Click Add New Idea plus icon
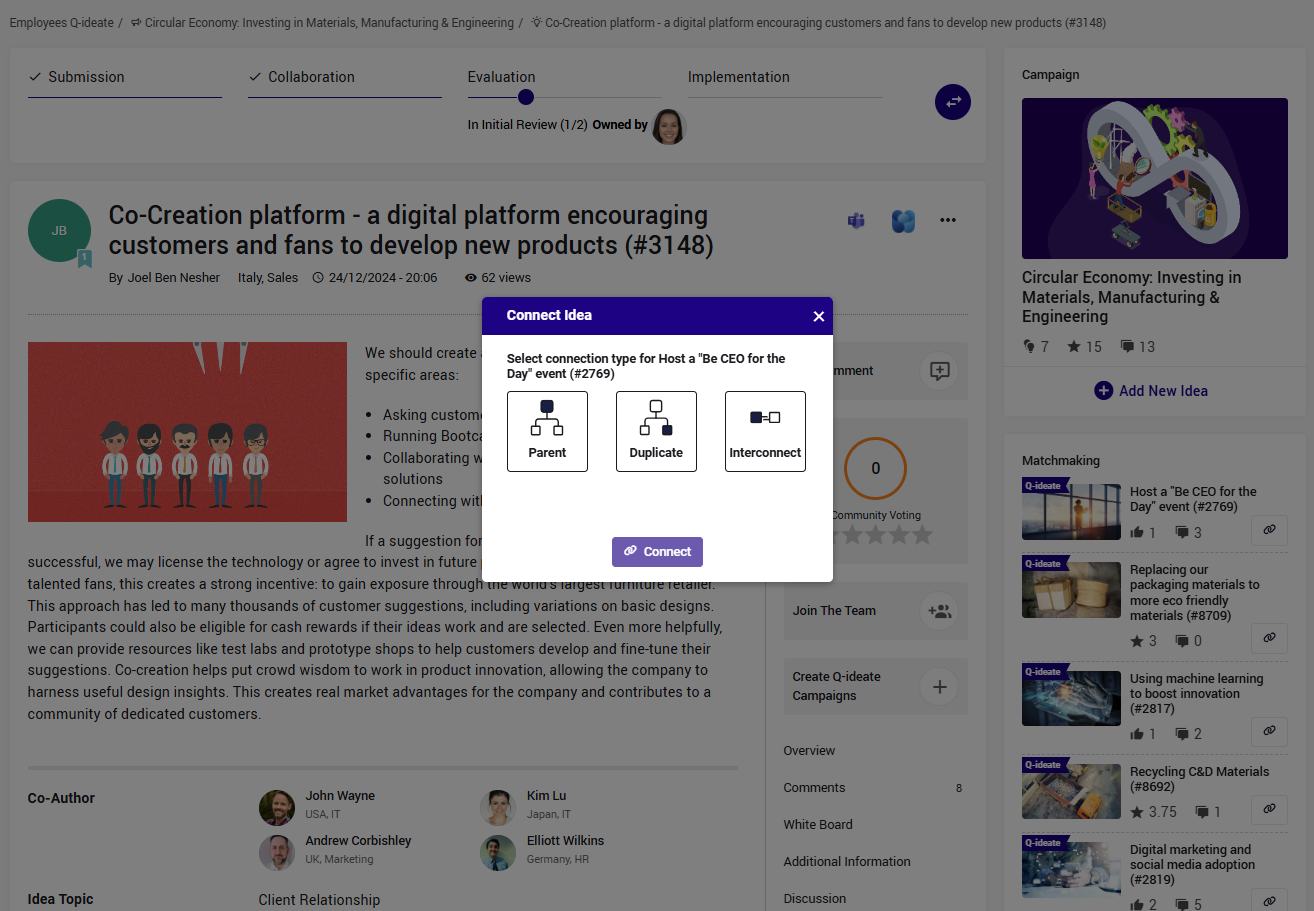1314x911 pixels. coord(1103,391)
